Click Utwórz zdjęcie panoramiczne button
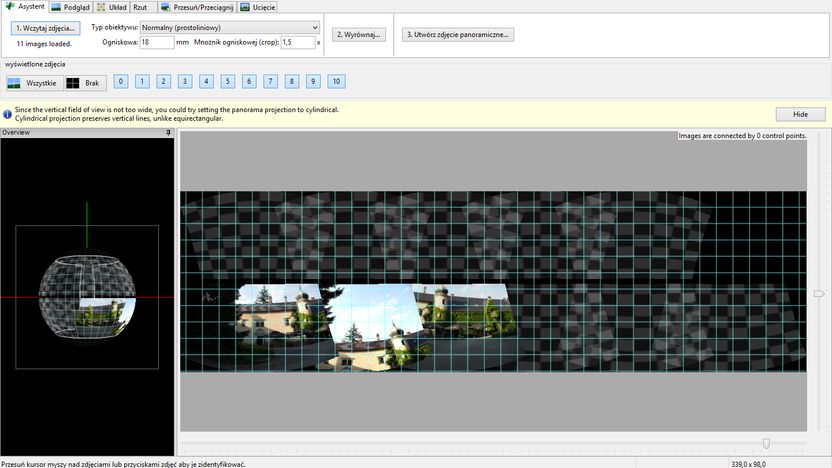The height and width of the screenshot is (468, 832). point(457,34)
